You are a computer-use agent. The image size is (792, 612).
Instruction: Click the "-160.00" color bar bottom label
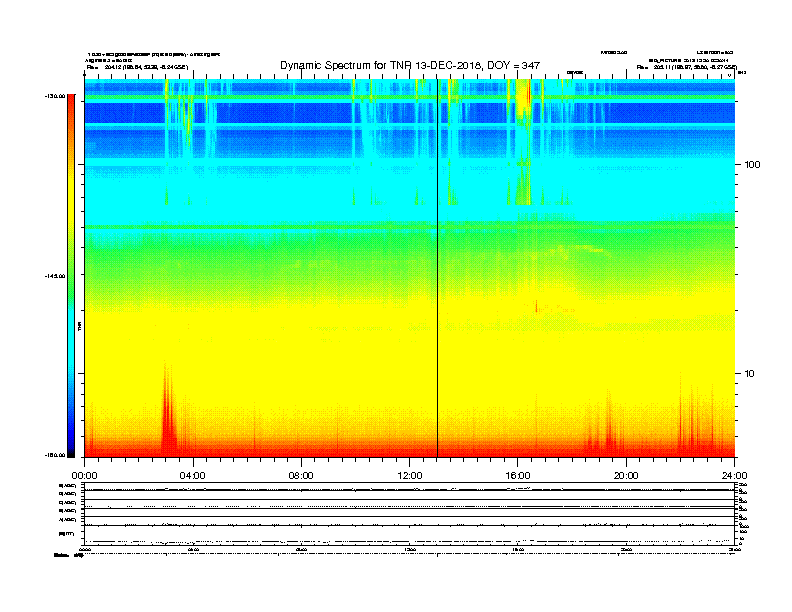point(55,455)
